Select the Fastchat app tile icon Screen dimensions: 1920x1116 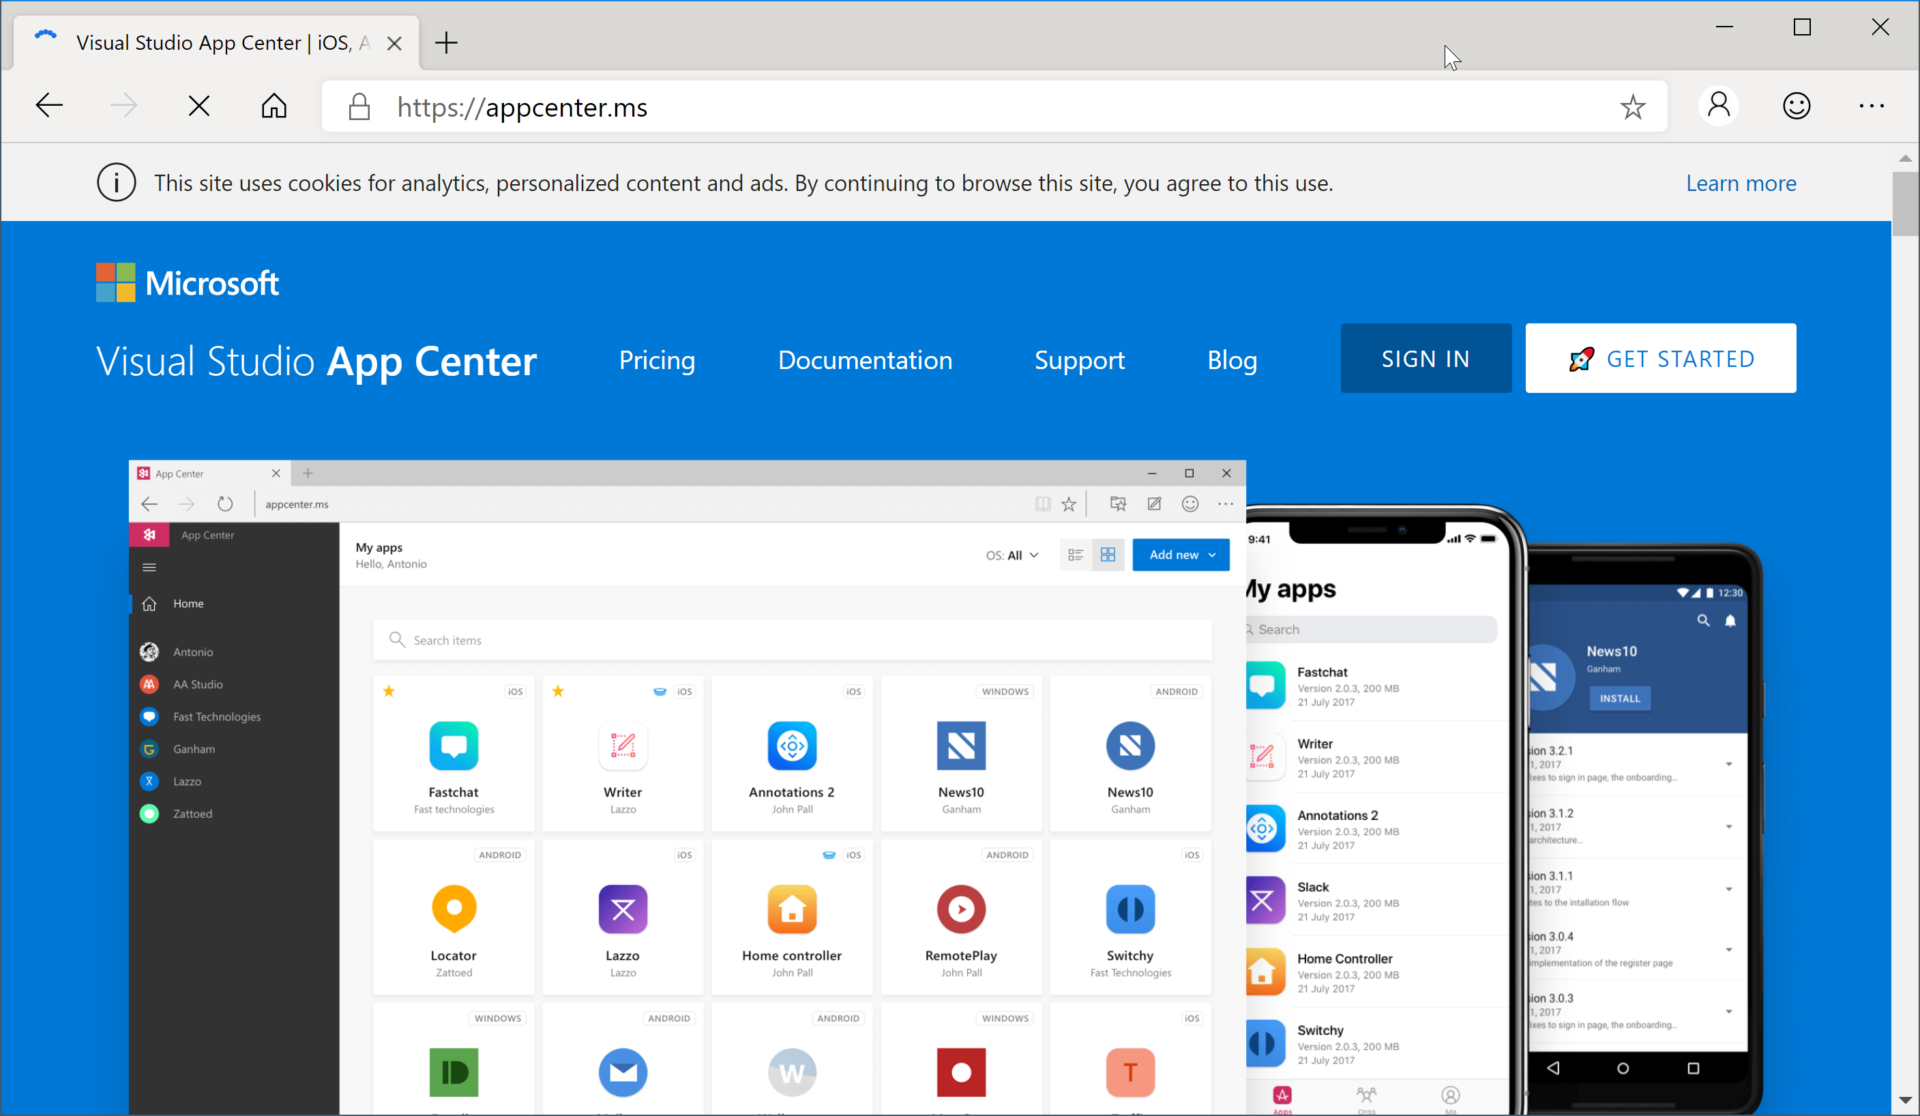click(x=454, y=745)
